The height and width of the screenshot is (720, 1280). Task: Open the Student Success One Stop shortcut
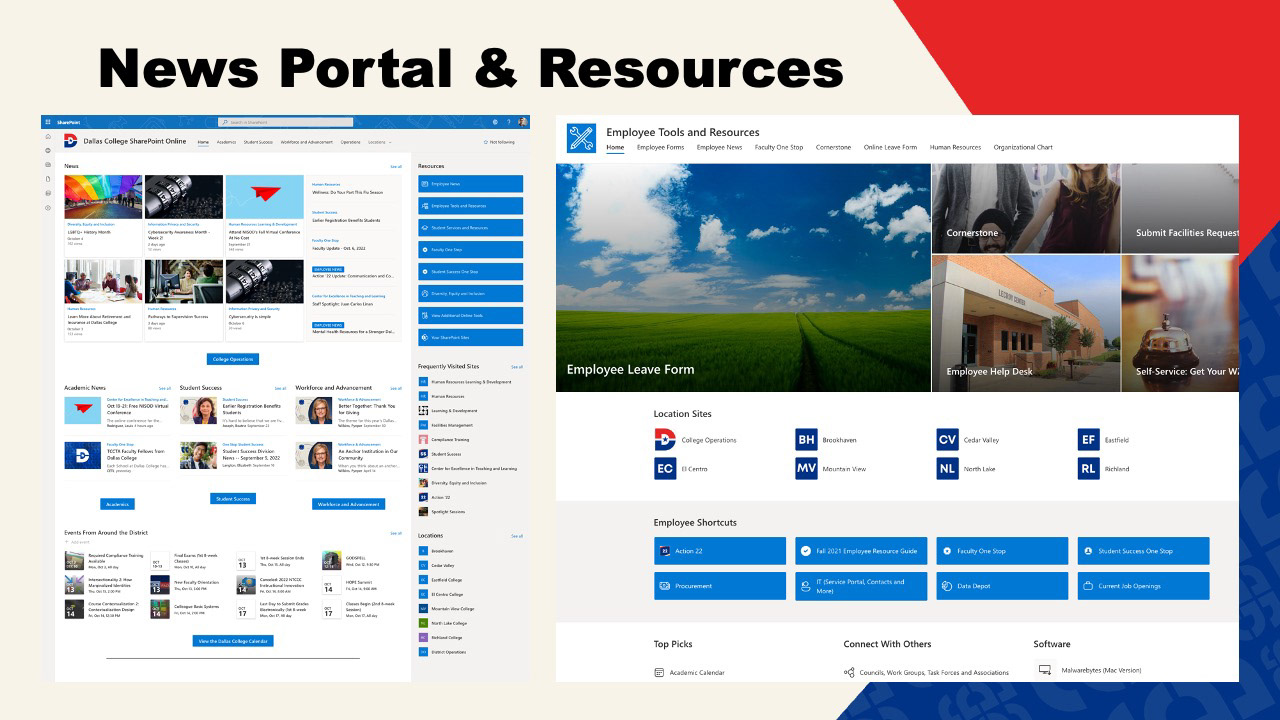[1143, 551]
